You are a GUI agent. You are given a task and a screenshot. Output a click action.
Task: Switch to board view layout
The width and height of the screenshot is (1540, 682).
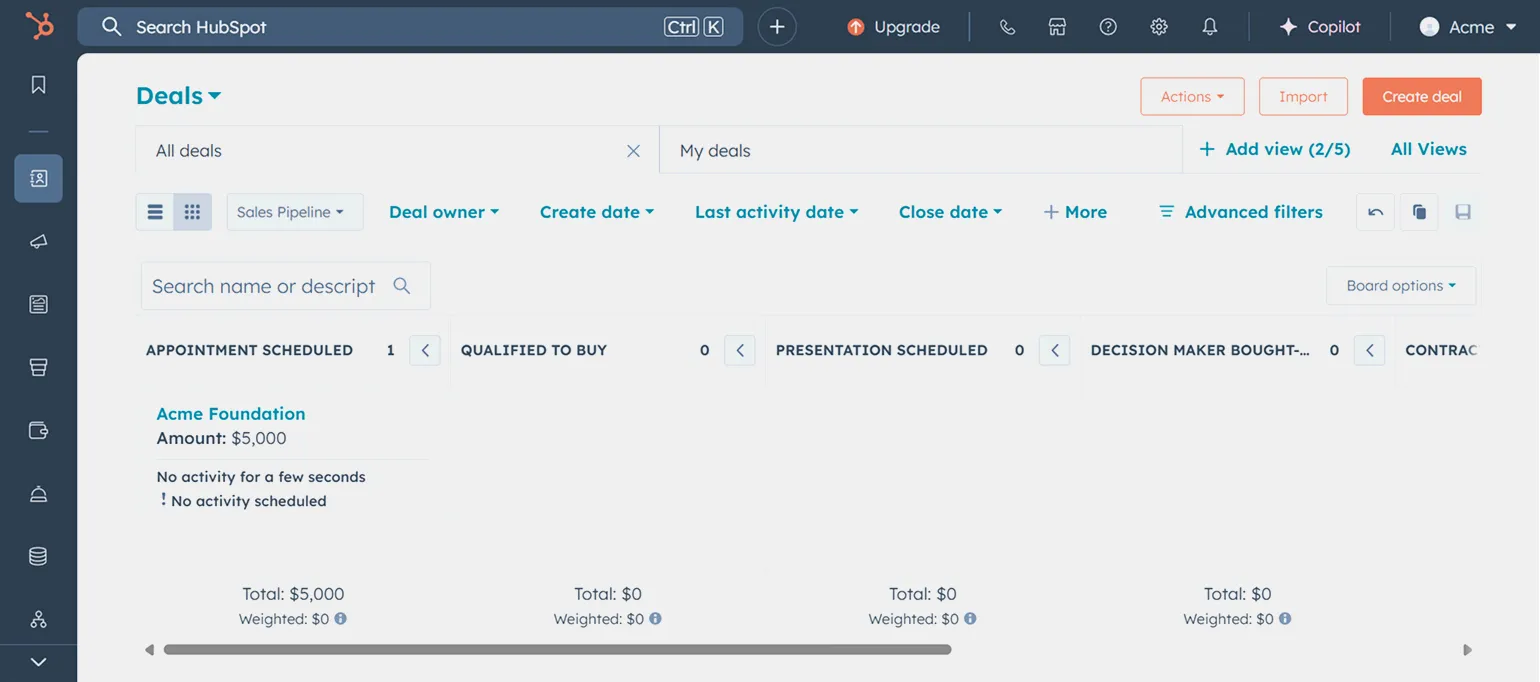point(193,212)
